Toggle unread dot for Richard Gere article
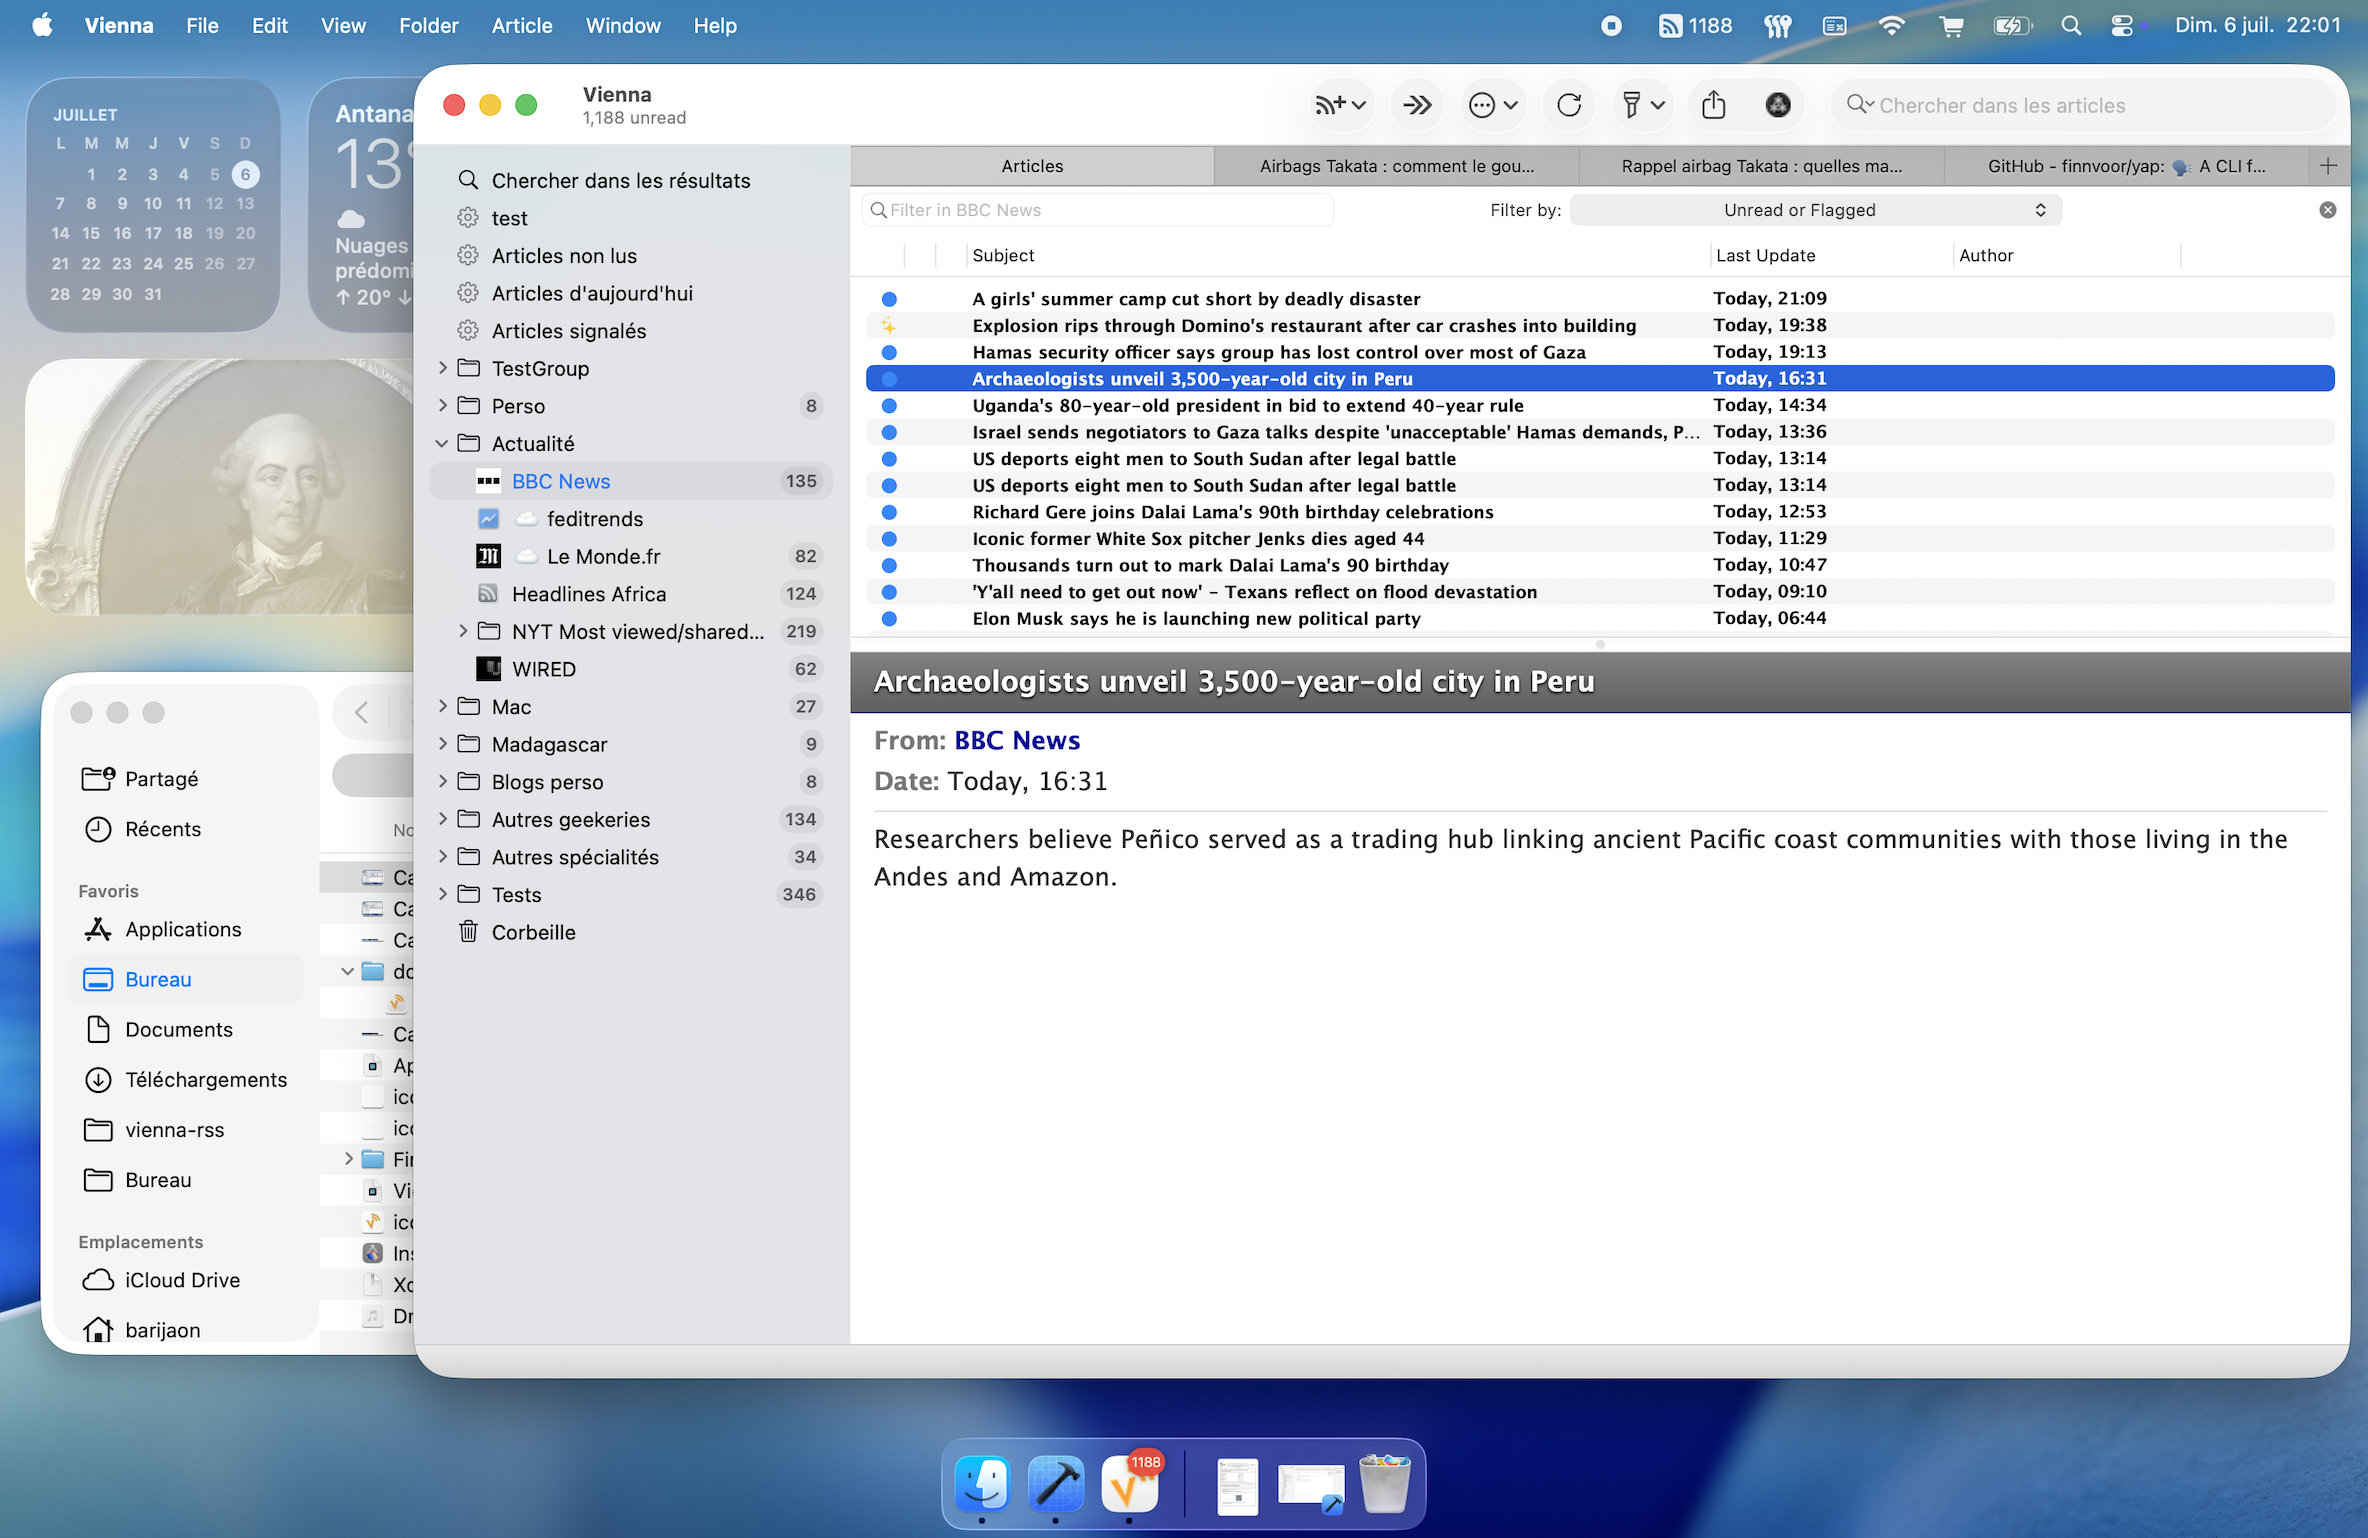2368x1538 pixels. (889, 512)
